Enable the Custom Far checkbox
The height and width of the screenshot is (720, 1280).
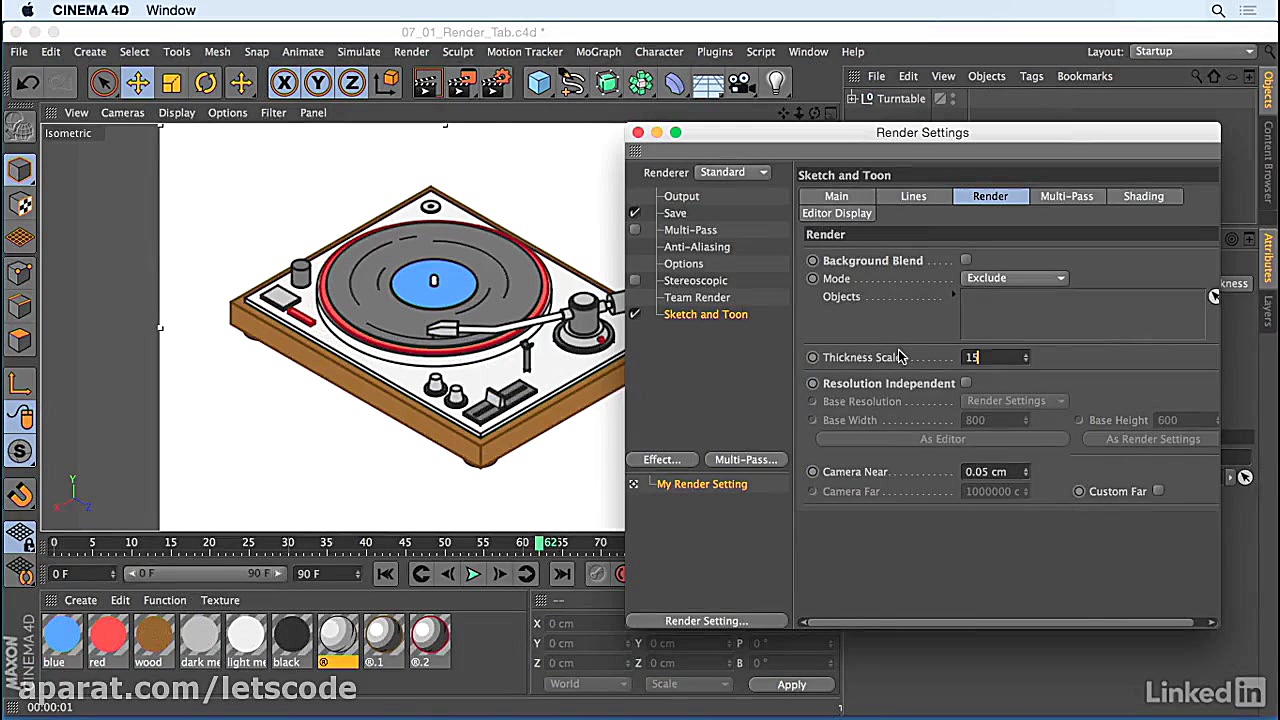[1158, 491]
